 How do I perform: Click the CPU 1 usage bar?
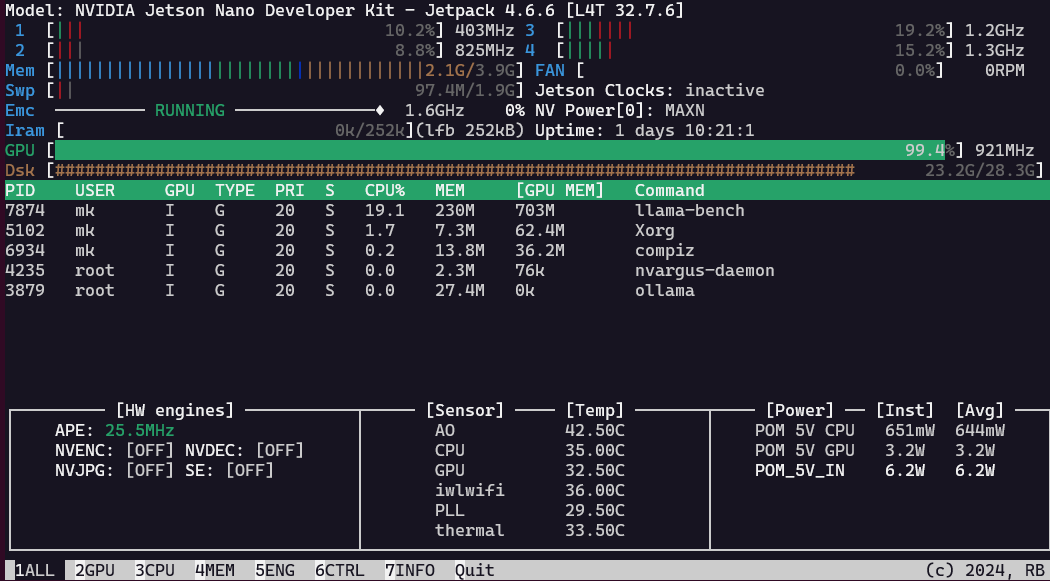point(245,30)
